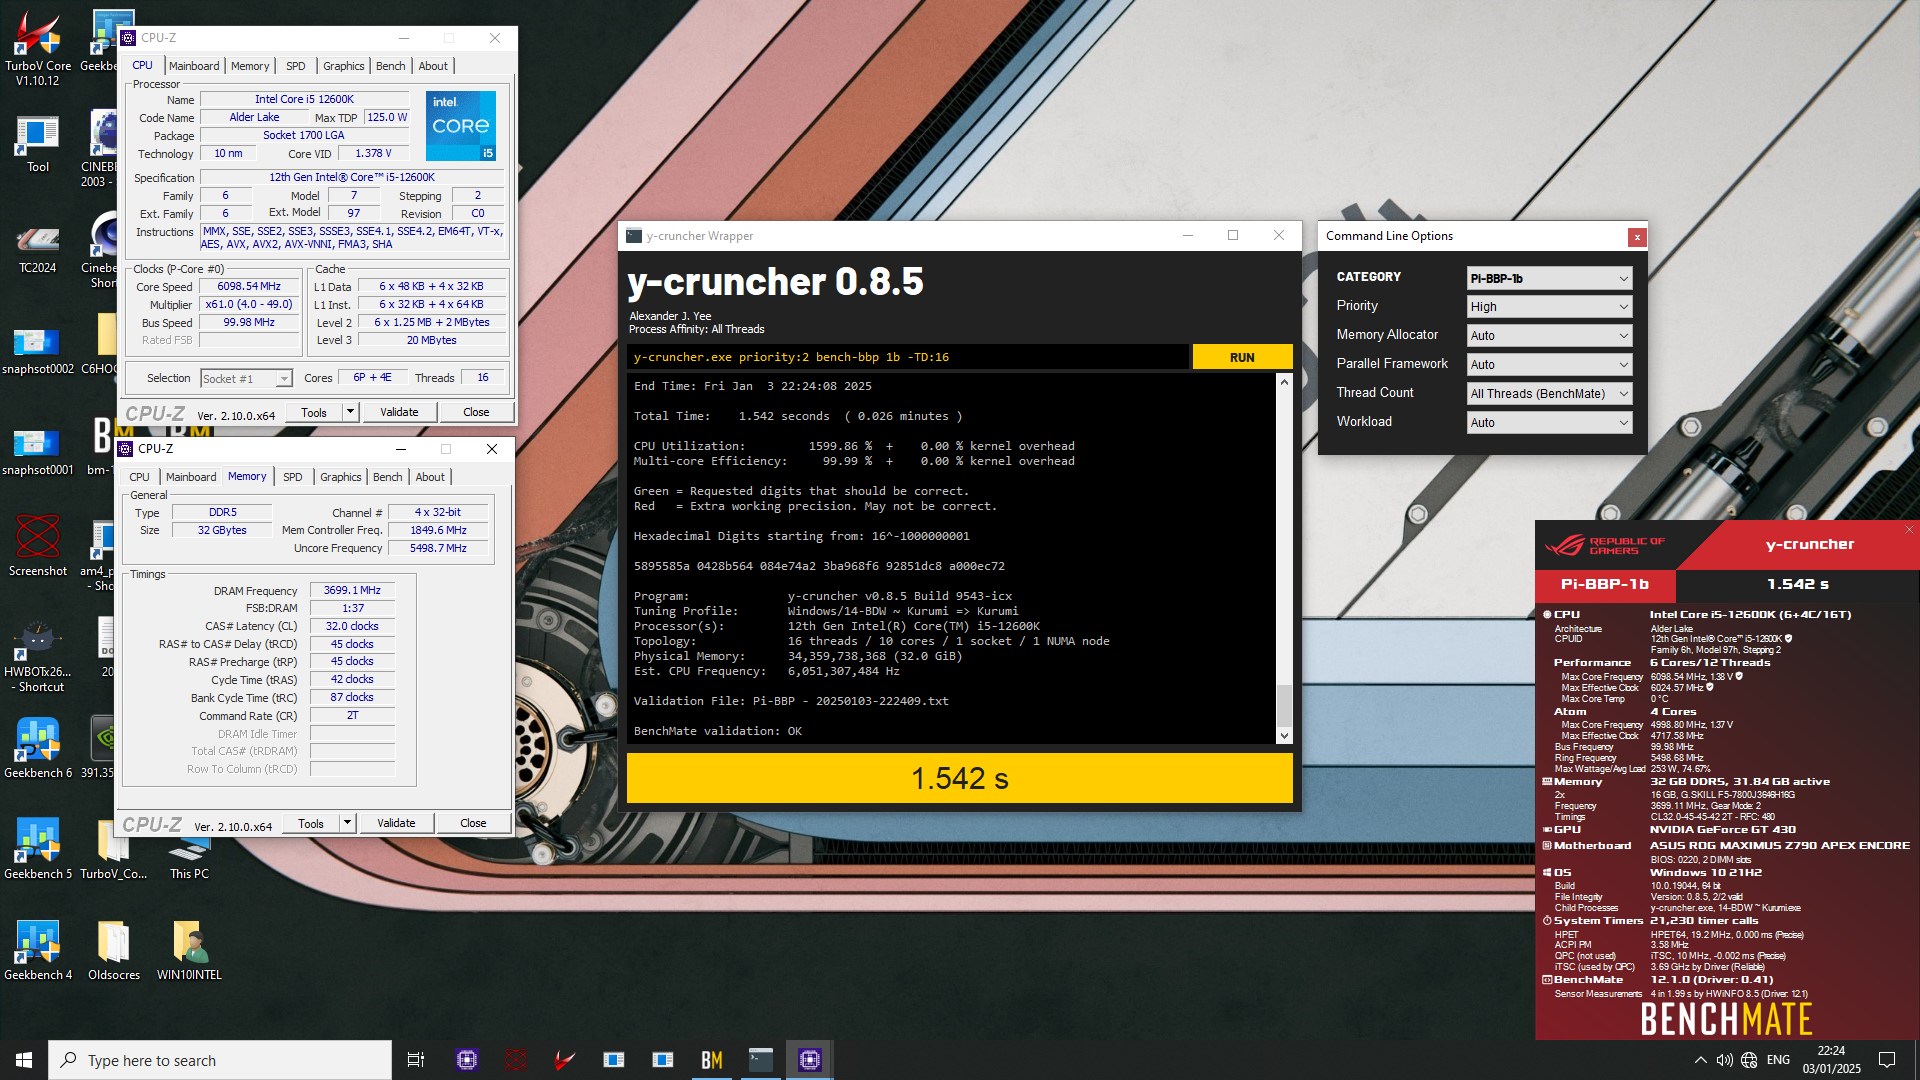Click the Tools button in upper CPU-Z window
Image resolution: width=1920 pixels, height=1080 pixels.
314,412
